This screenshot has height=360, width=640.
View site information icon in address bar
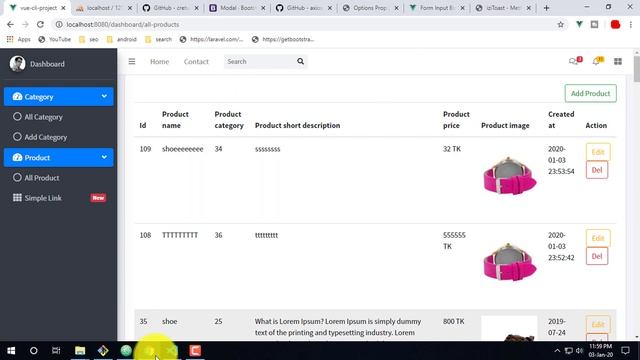tap(59, 24)
